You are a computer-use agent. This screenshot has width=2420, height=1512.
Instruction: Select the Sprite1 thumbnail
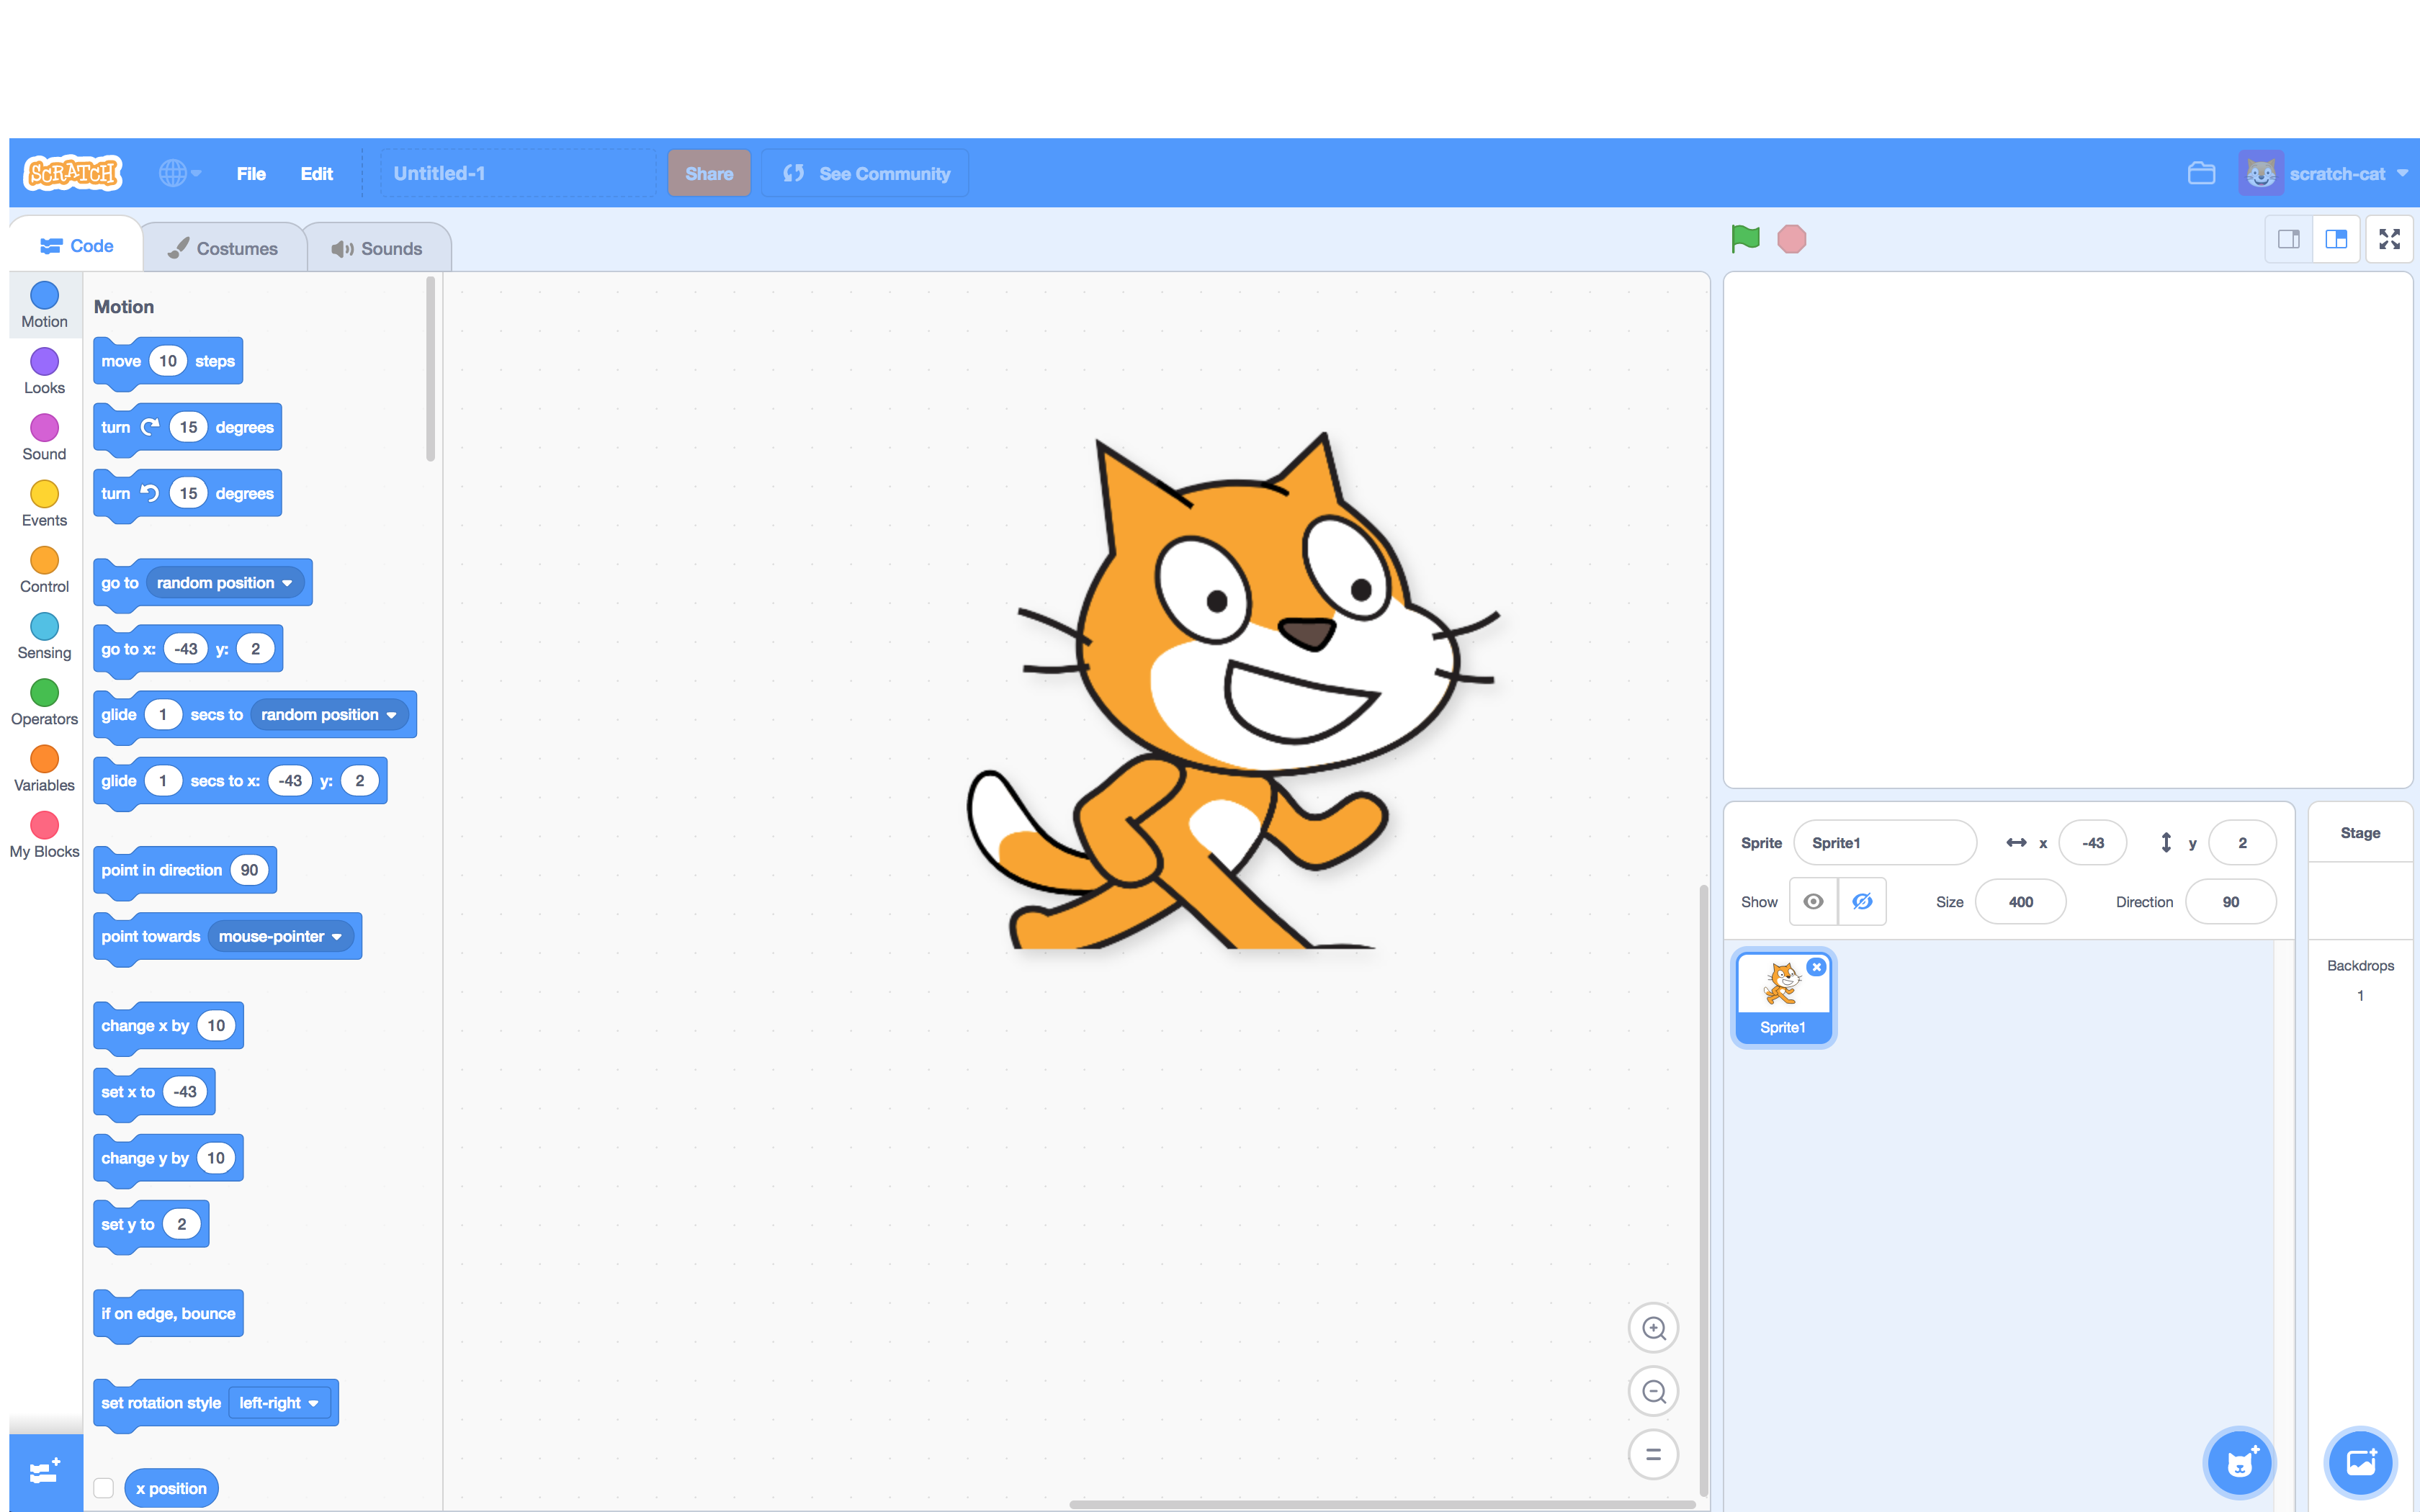coord(1783,996)
